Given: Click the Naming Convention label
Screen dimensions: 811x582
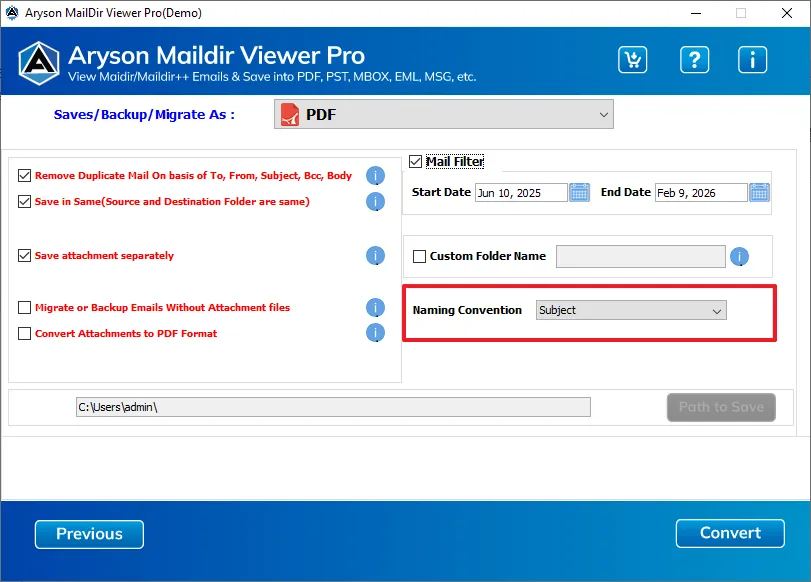Looking at the screenshot, I should pyautogui.click(x=467, y=310).
